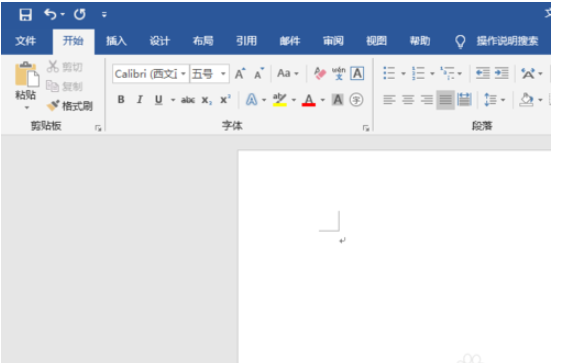This screenshot has width=575, height=363.
Task: Expand the 粘贴 paste options arrow
Action: click(x=26, y=107)
